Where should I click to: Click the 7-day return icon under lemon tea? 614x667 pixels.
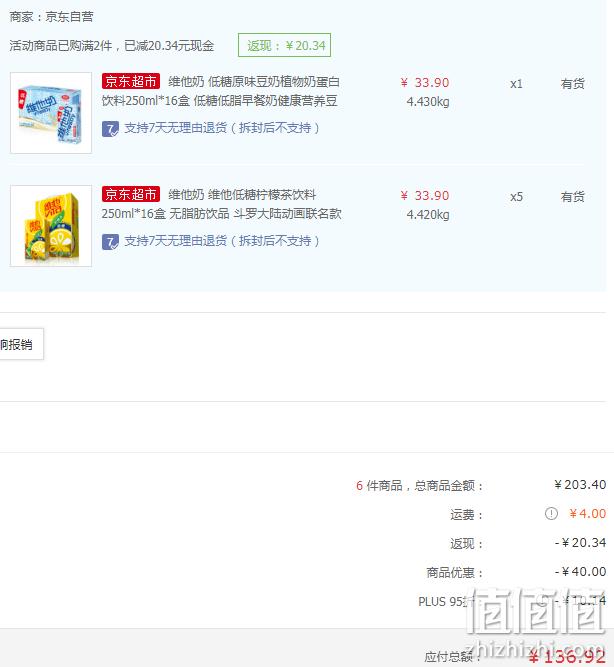(x=110, y=242)
